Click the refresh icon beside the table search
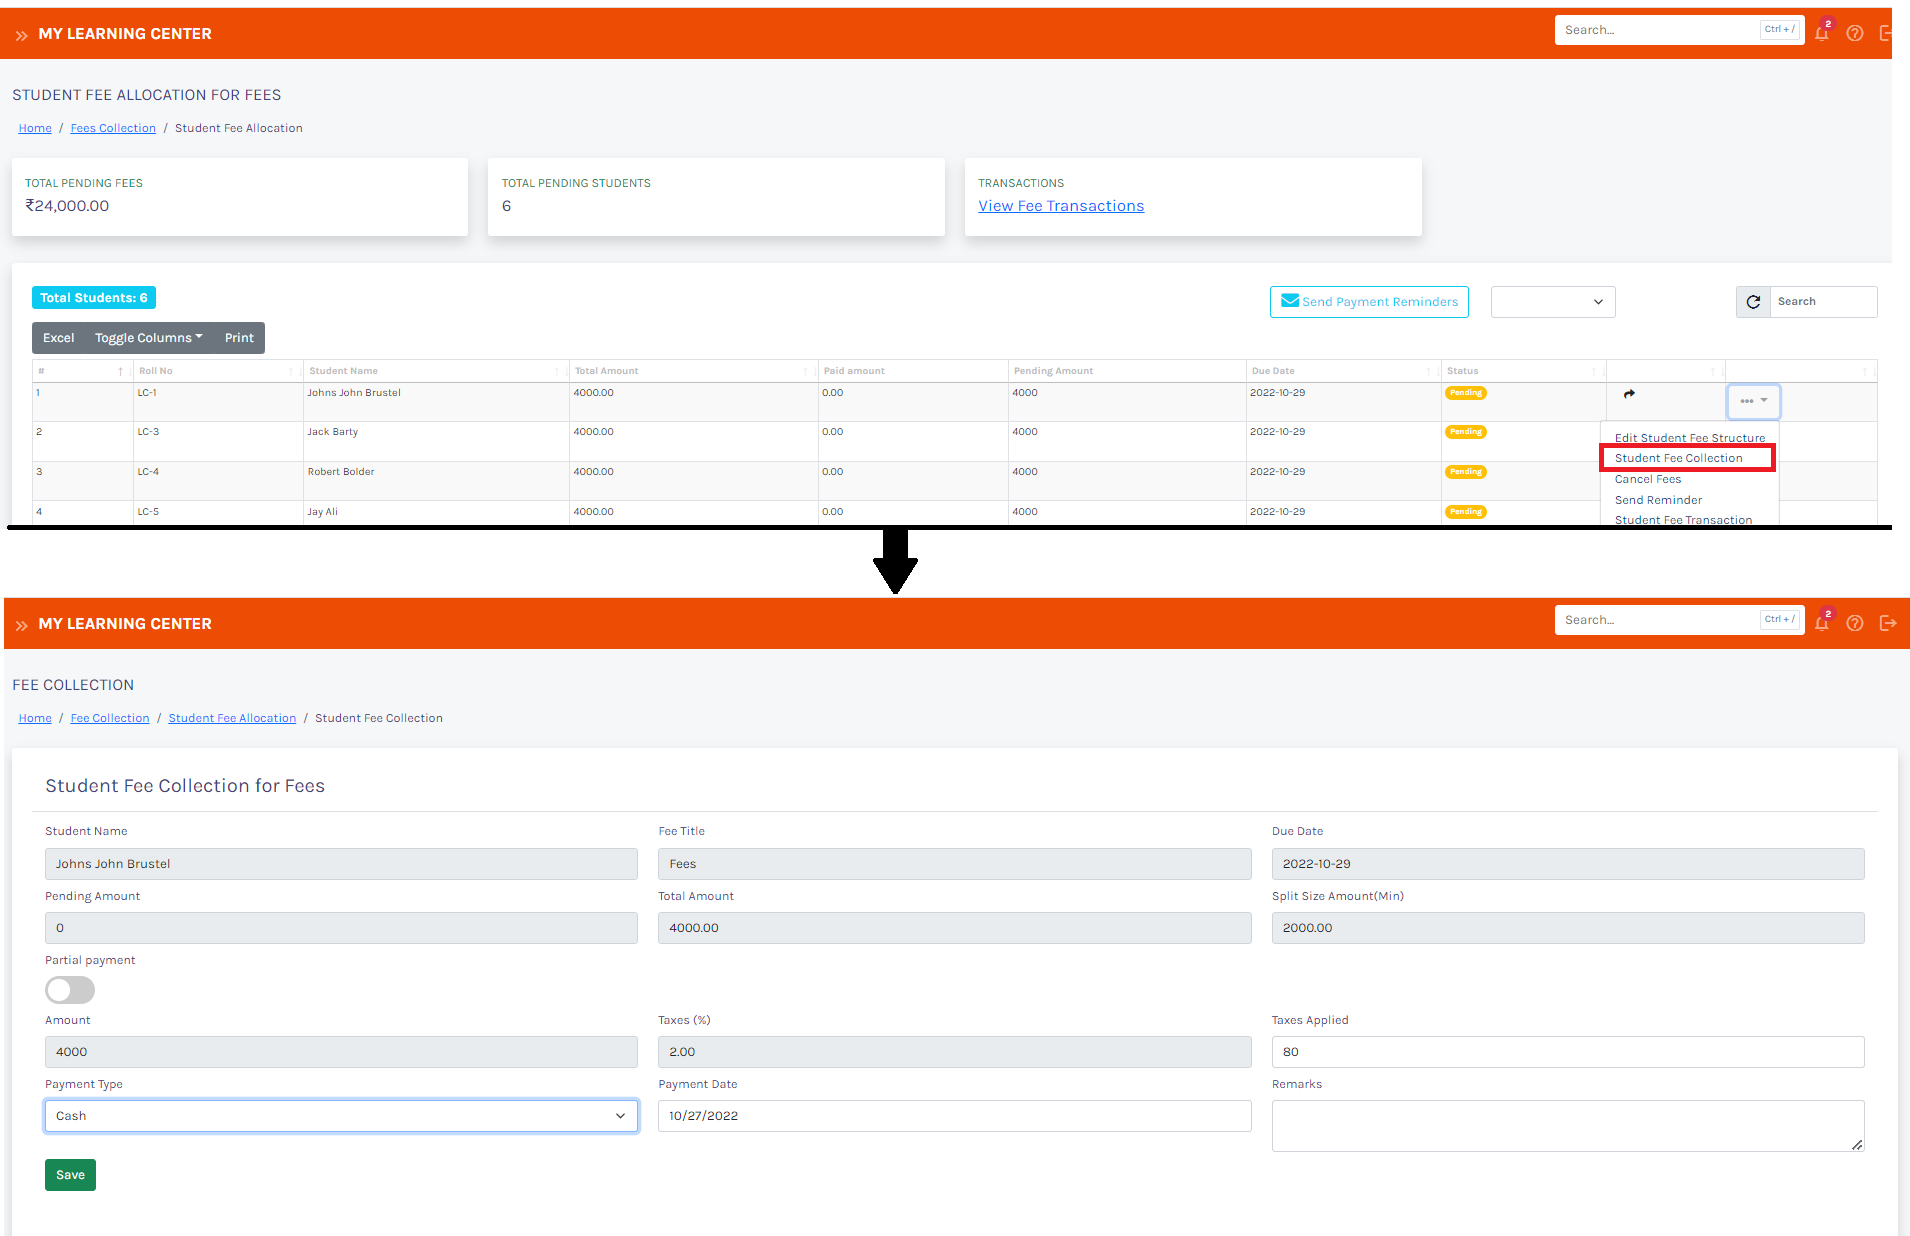Screen dimensions: 1910x1236 click(1753, 302)
